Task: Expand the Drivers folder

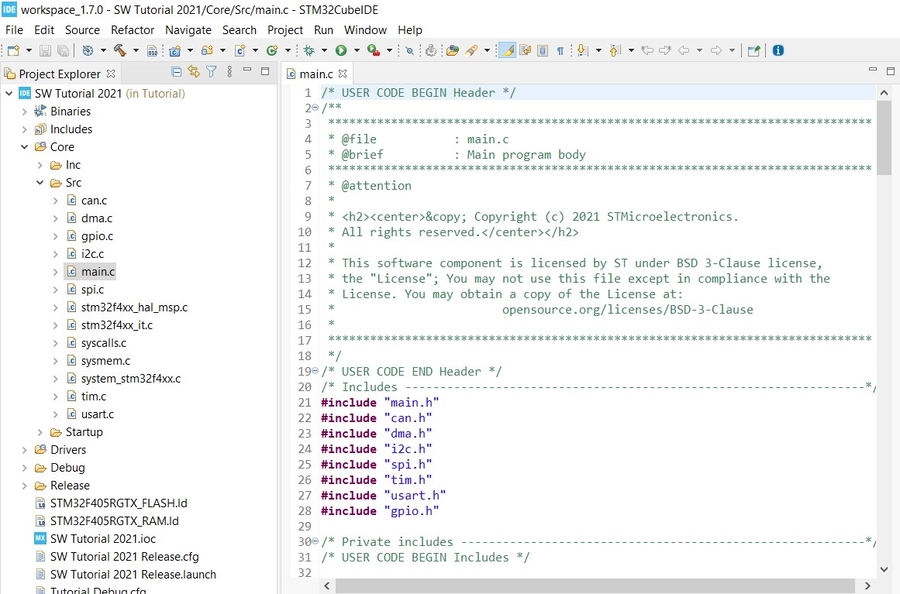Action: click(25, 450)
